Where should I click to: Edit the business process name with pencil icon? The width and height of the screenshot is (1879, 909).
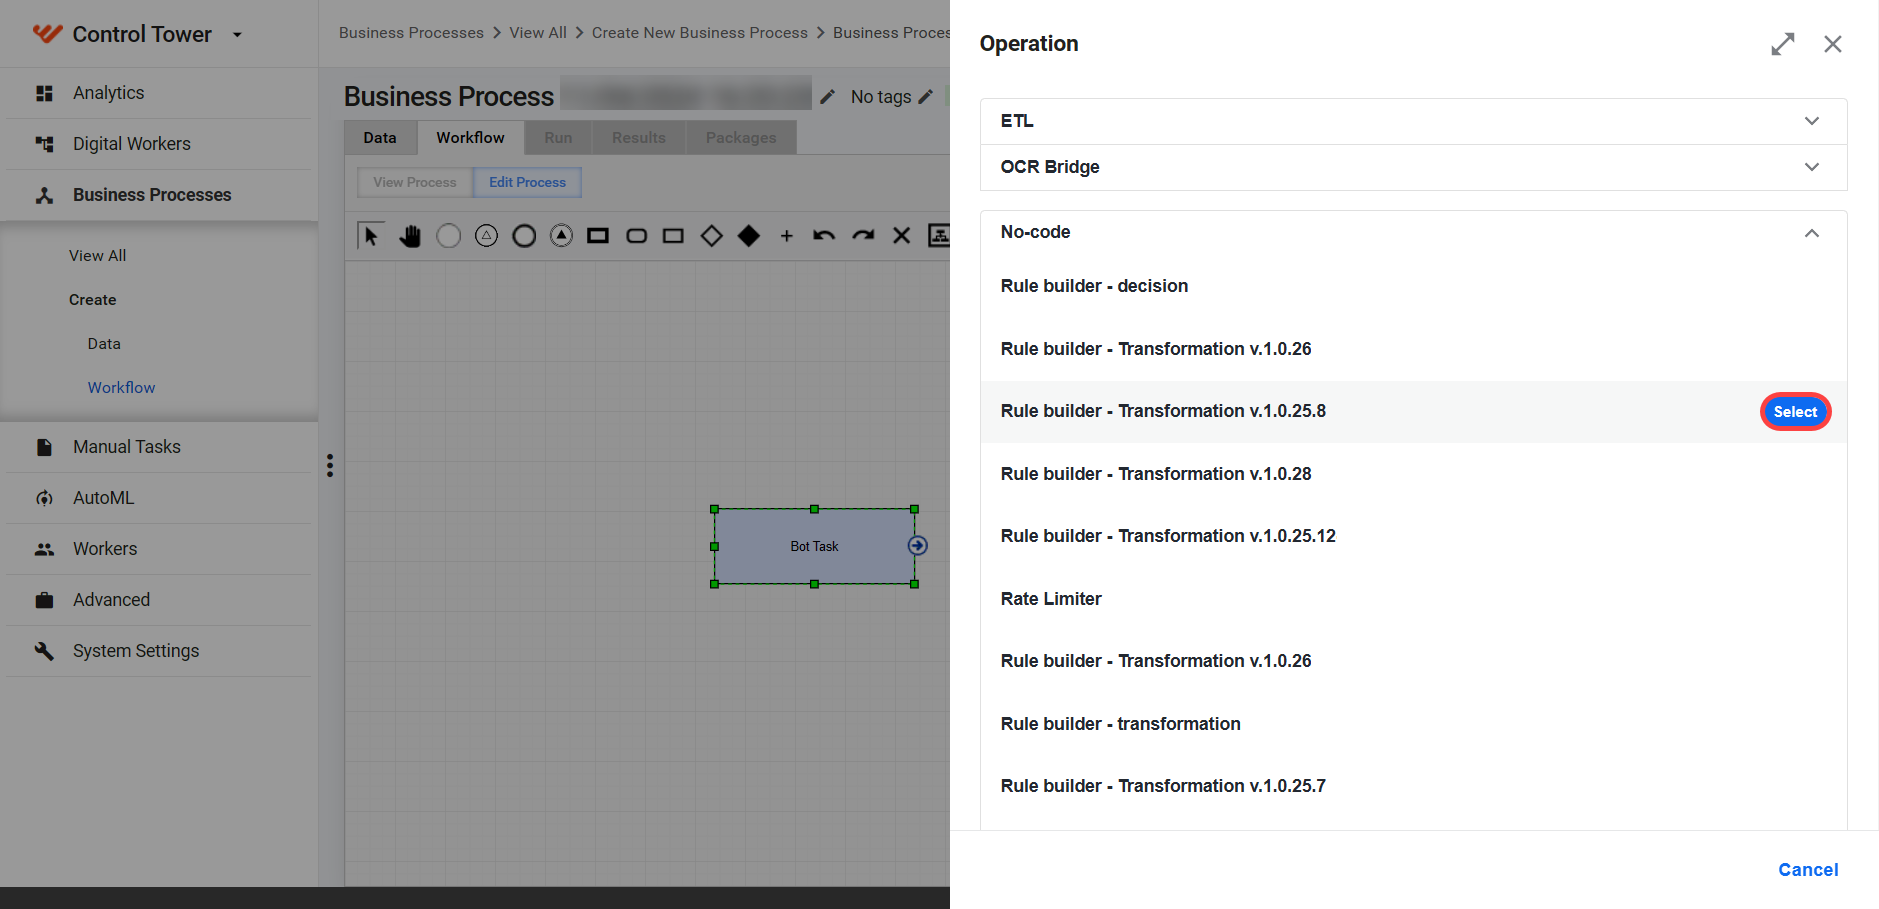click(828, 97)
